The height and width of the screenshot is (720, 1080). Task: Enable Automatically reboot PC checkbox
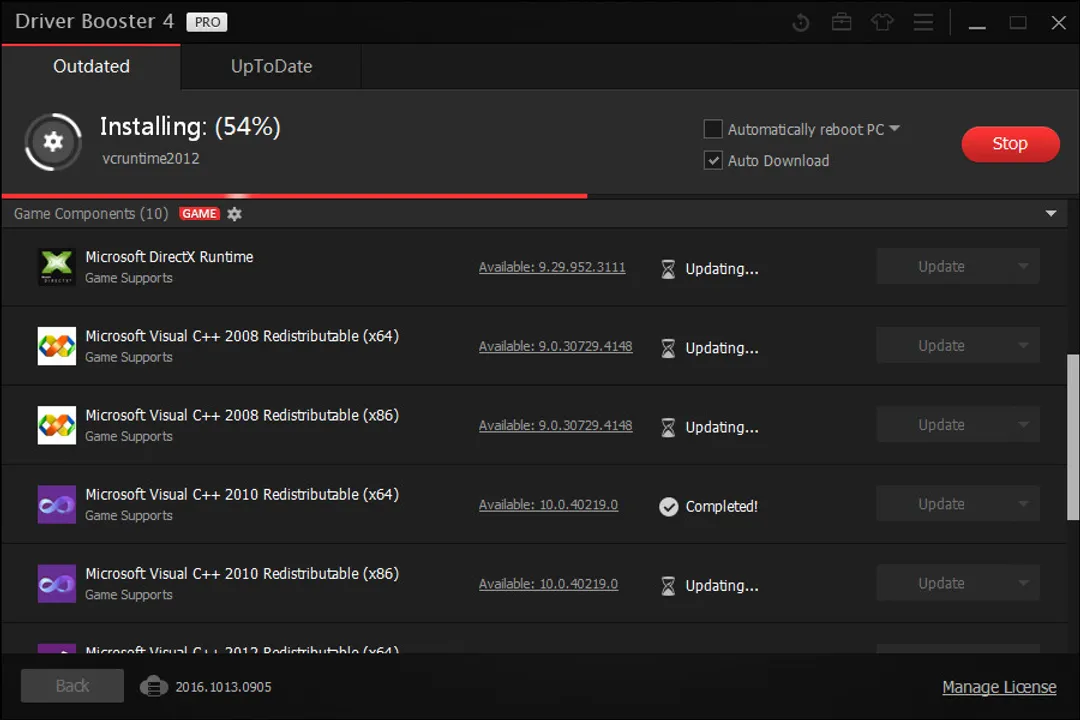(713, 129)
